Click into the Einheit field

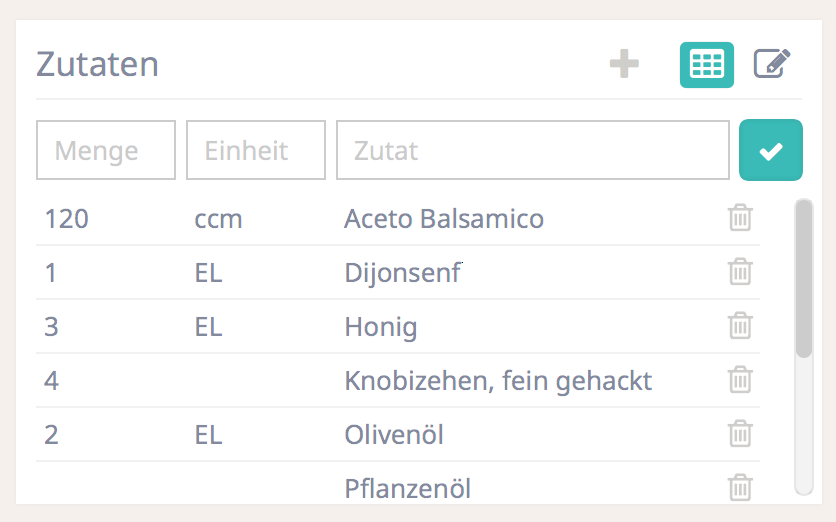256,150
